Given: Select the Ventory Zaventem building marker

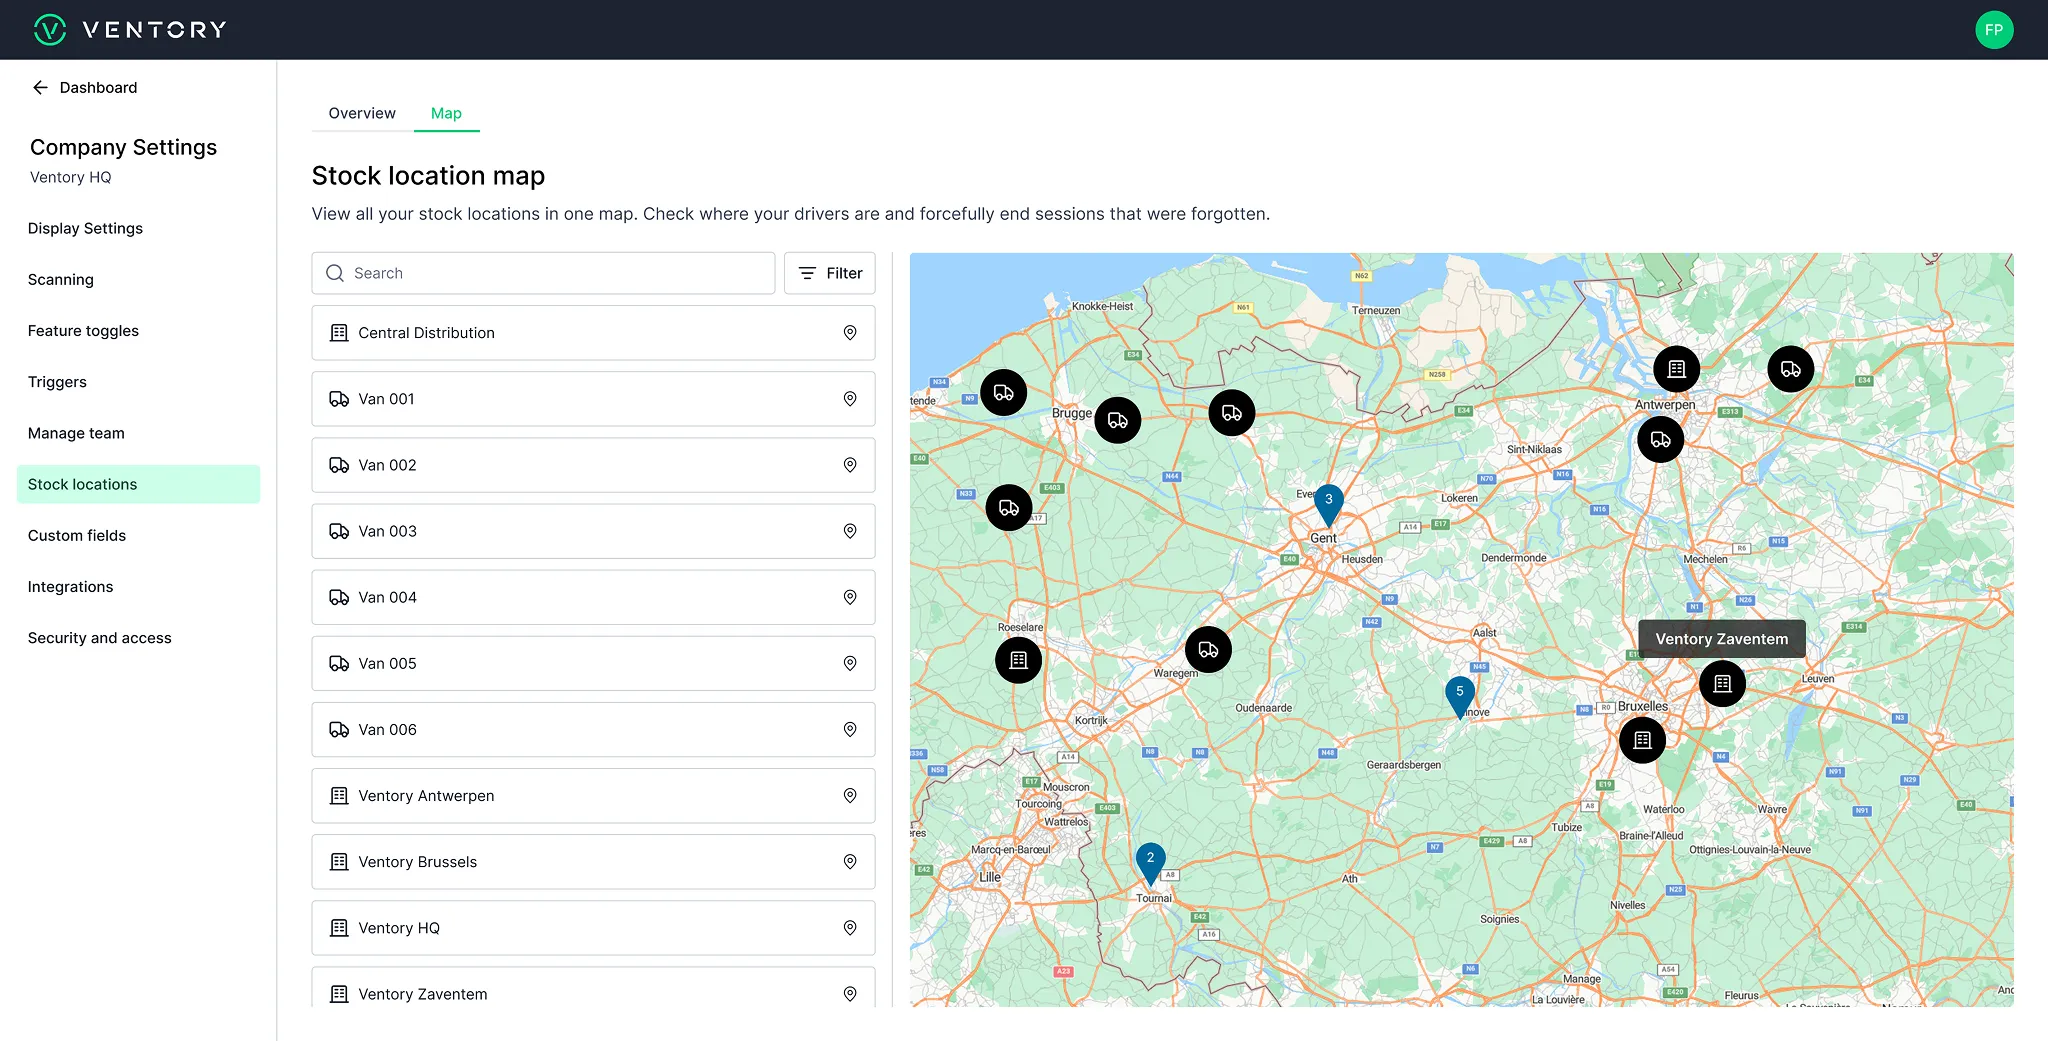Looking at the screenshot, I should click(x=1722, y=684).
